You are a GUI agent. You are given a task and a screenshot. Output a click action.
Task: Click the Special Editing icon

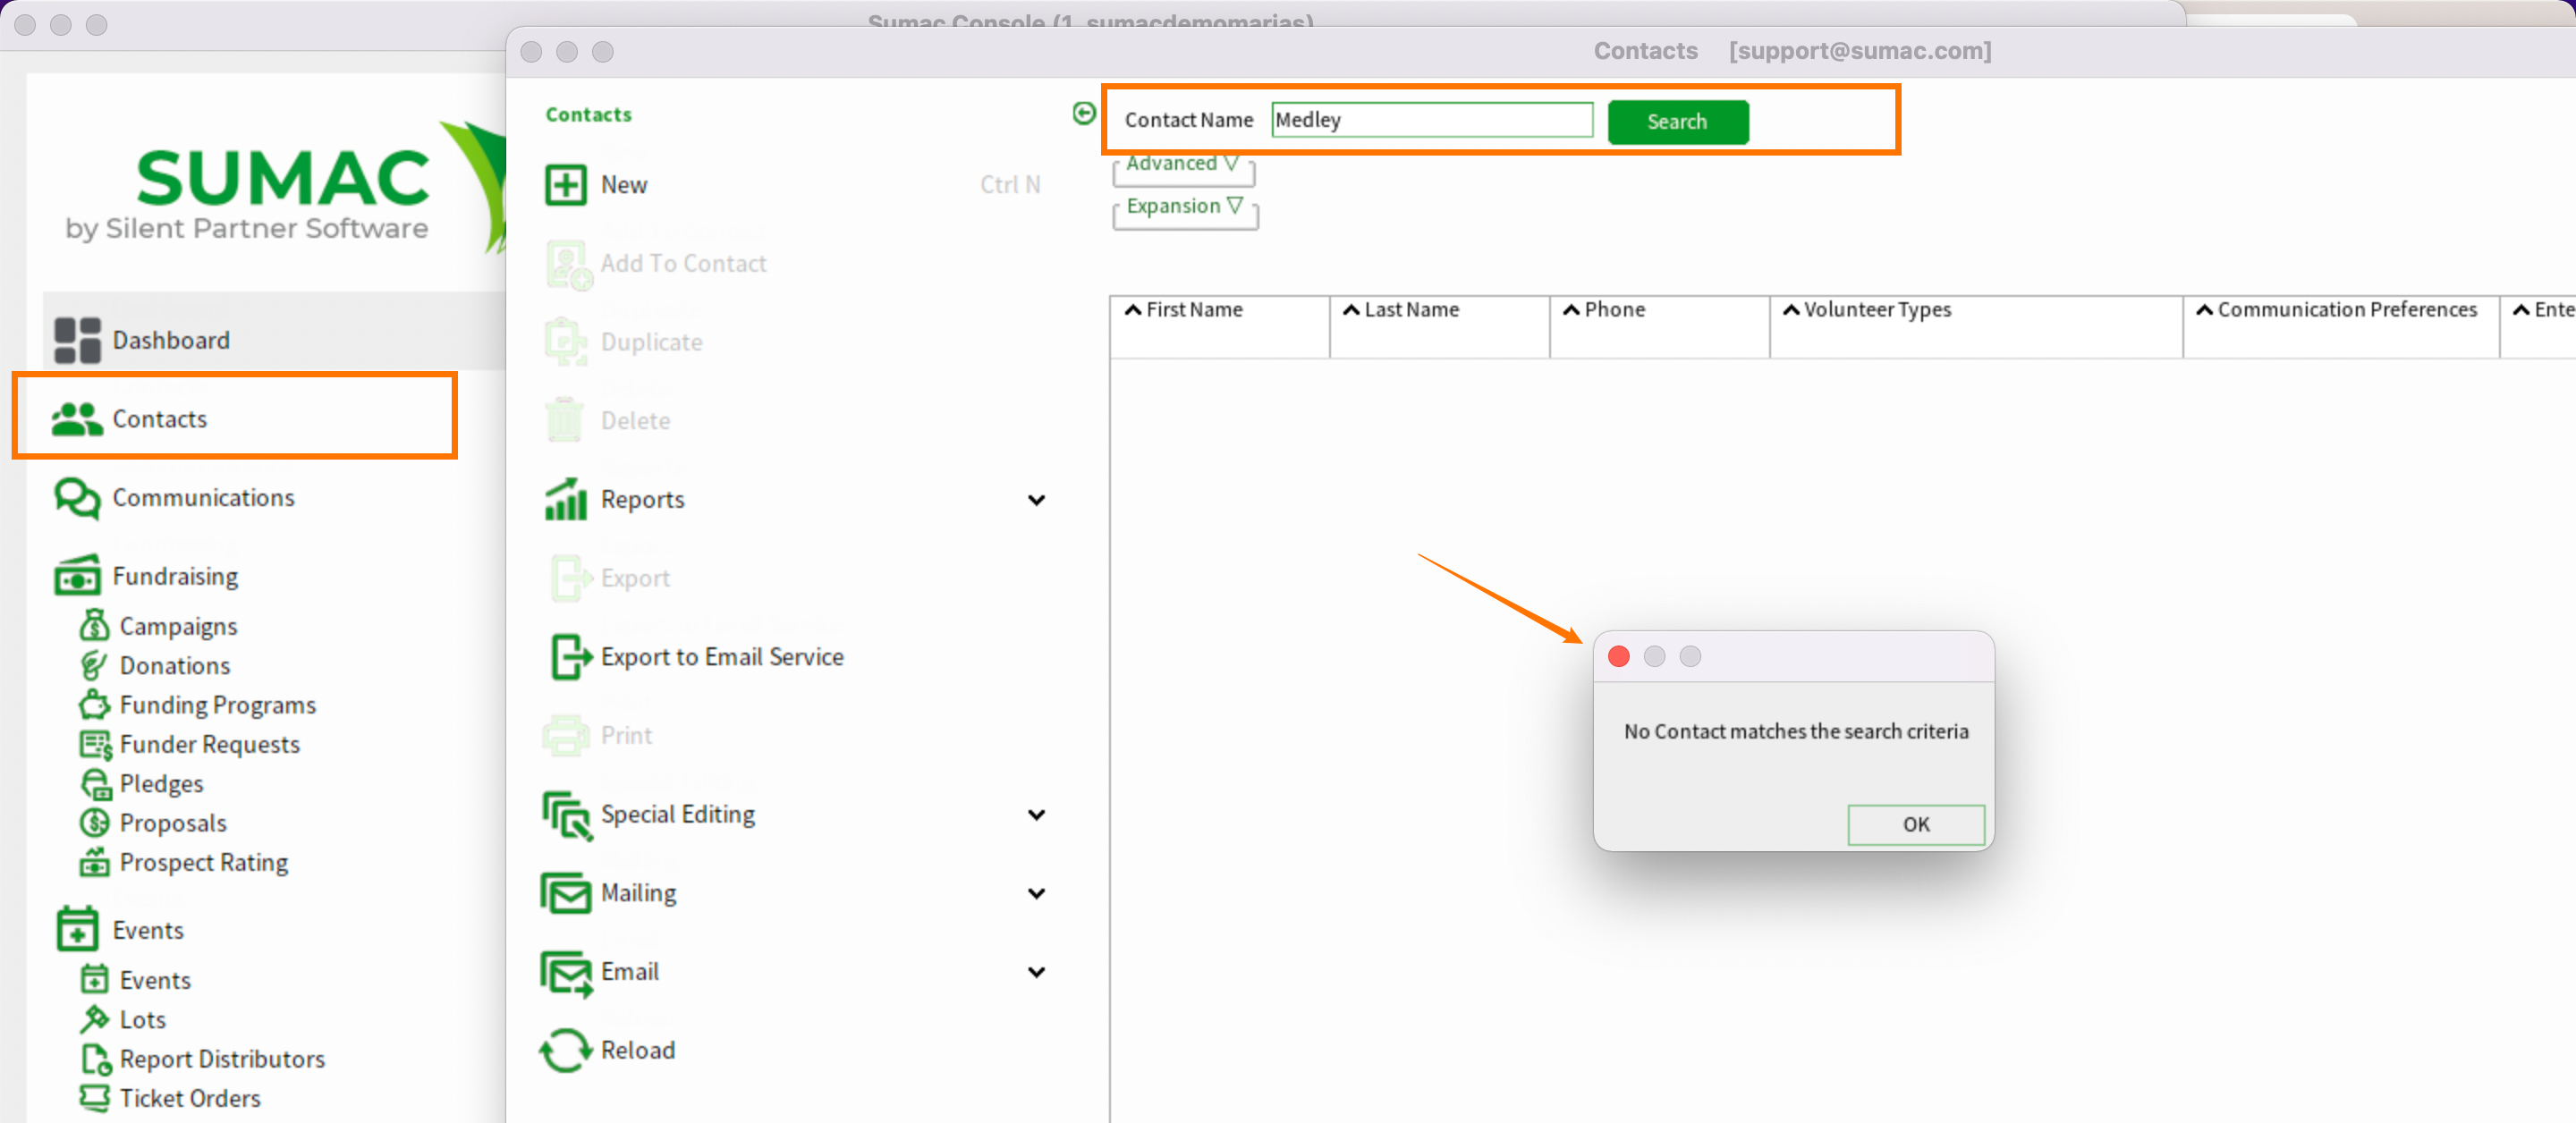[567, 815]
